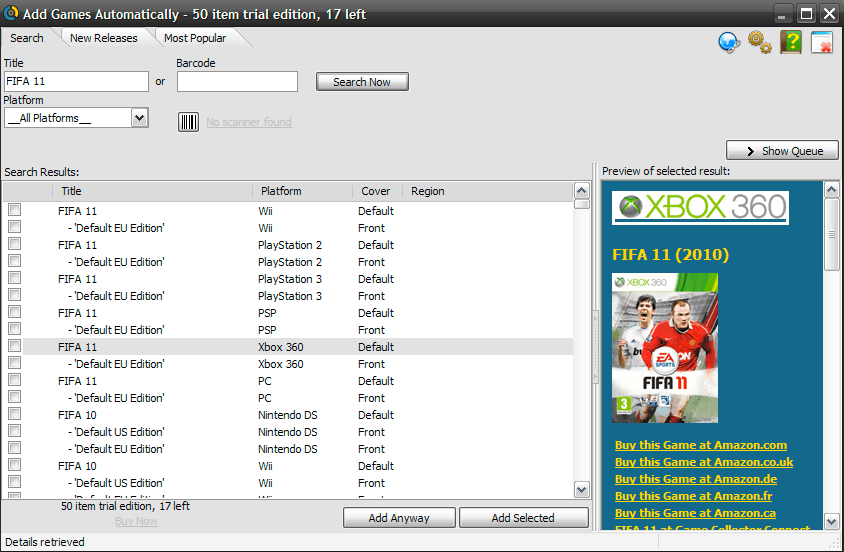844x552 pixels.
Task: Check the PC 'Default EU Edition' checkbox
Action: (15, 397)
